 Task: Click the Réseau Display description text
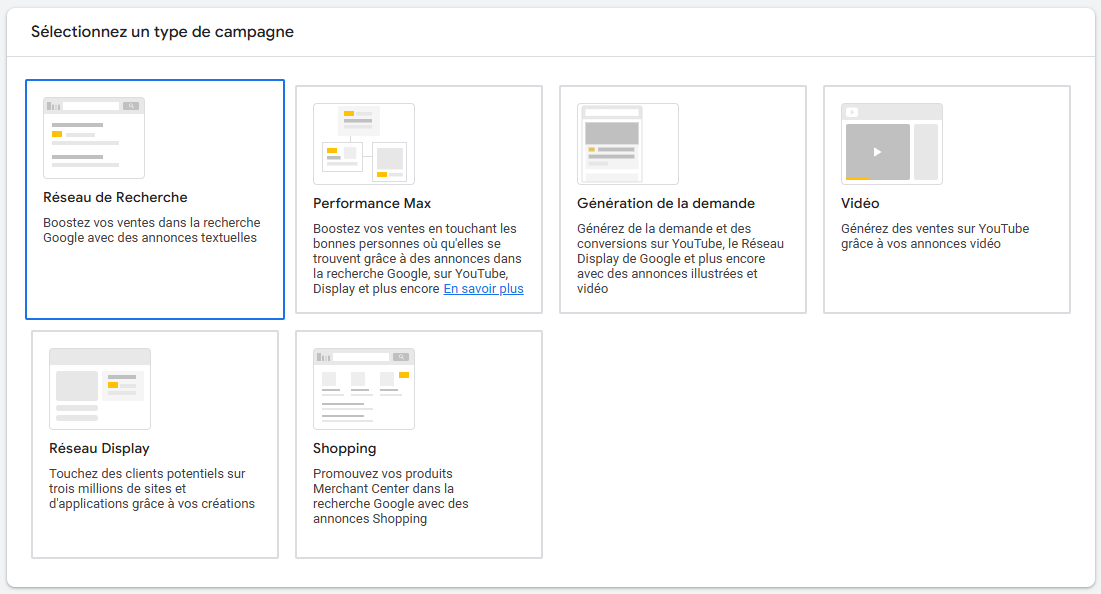(151, 488)
